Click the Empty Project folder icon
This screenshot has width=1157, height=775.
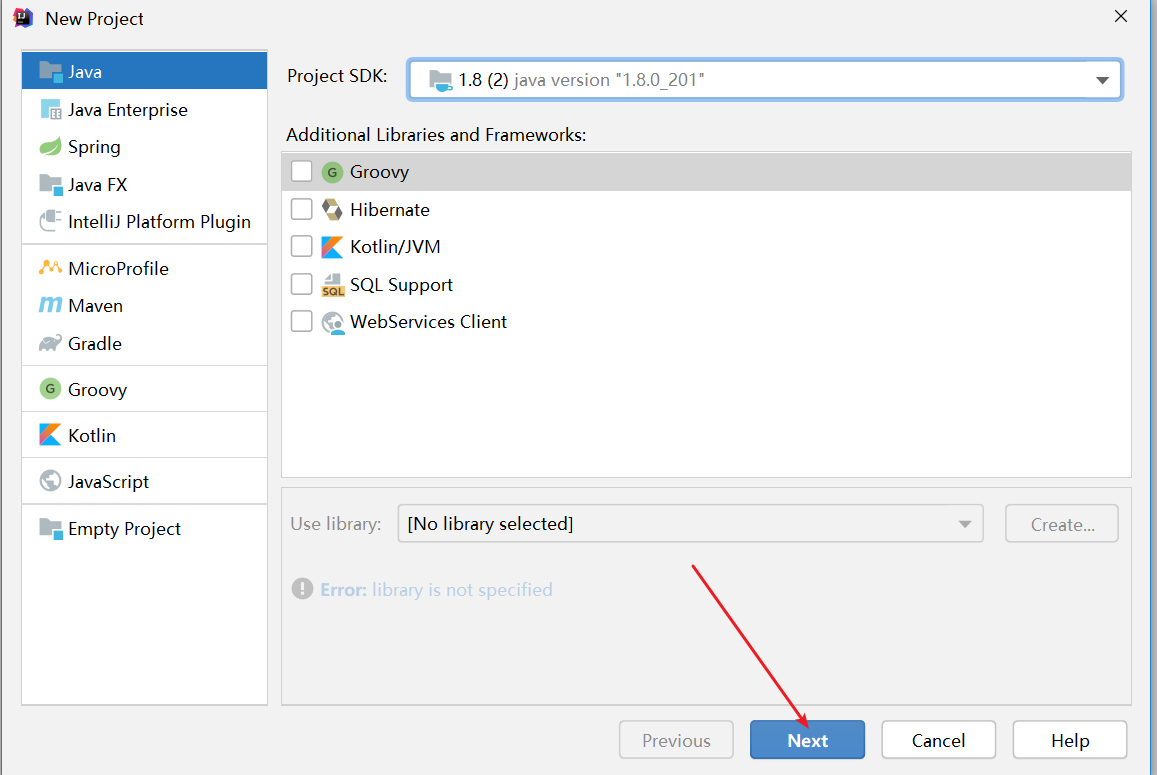[50, 528]
